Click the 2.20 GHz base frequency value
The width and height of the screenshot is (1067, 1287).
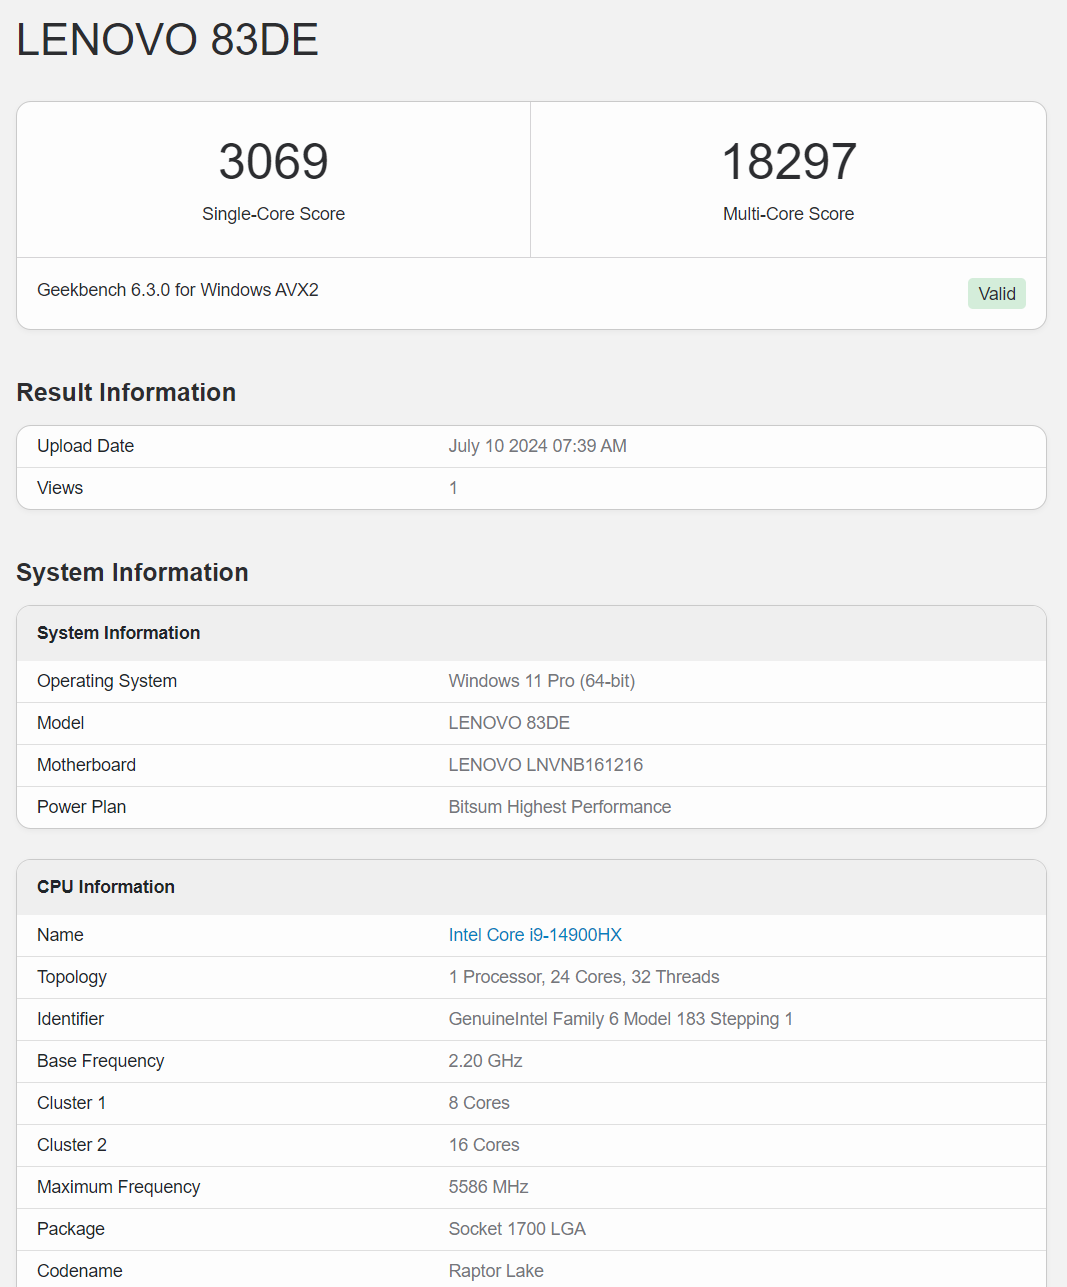[485, 1061]
